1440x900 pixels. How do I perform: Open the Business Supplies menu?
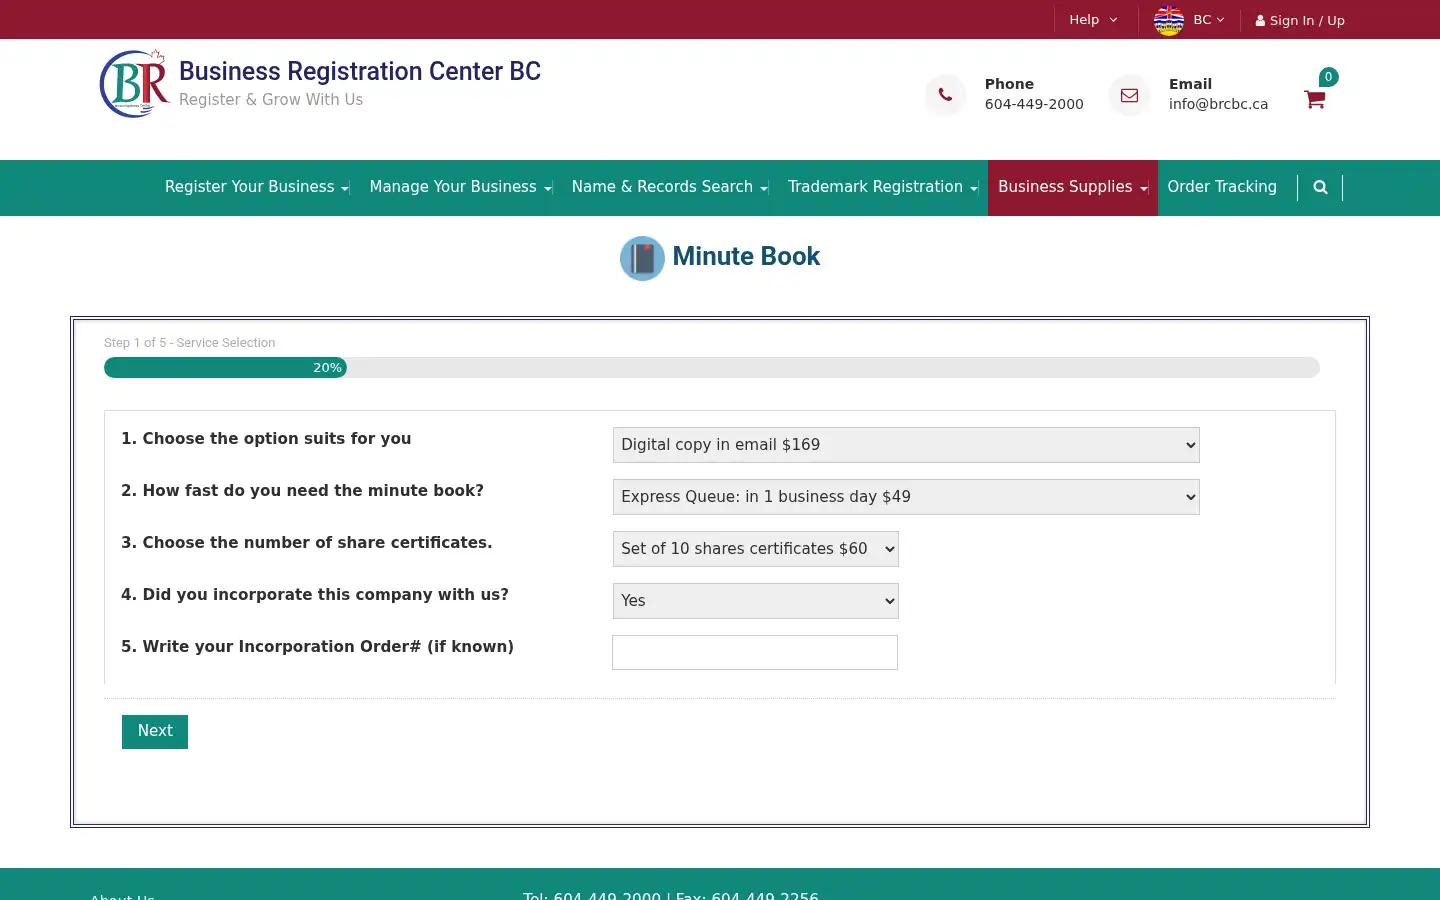pyautogui.click(x=1072, y=187)
